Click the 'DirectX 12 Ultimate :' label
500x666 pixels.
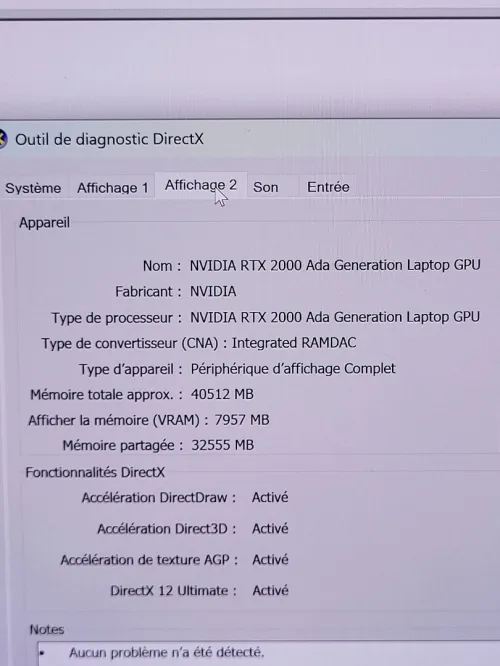click(x=173, y=591)
